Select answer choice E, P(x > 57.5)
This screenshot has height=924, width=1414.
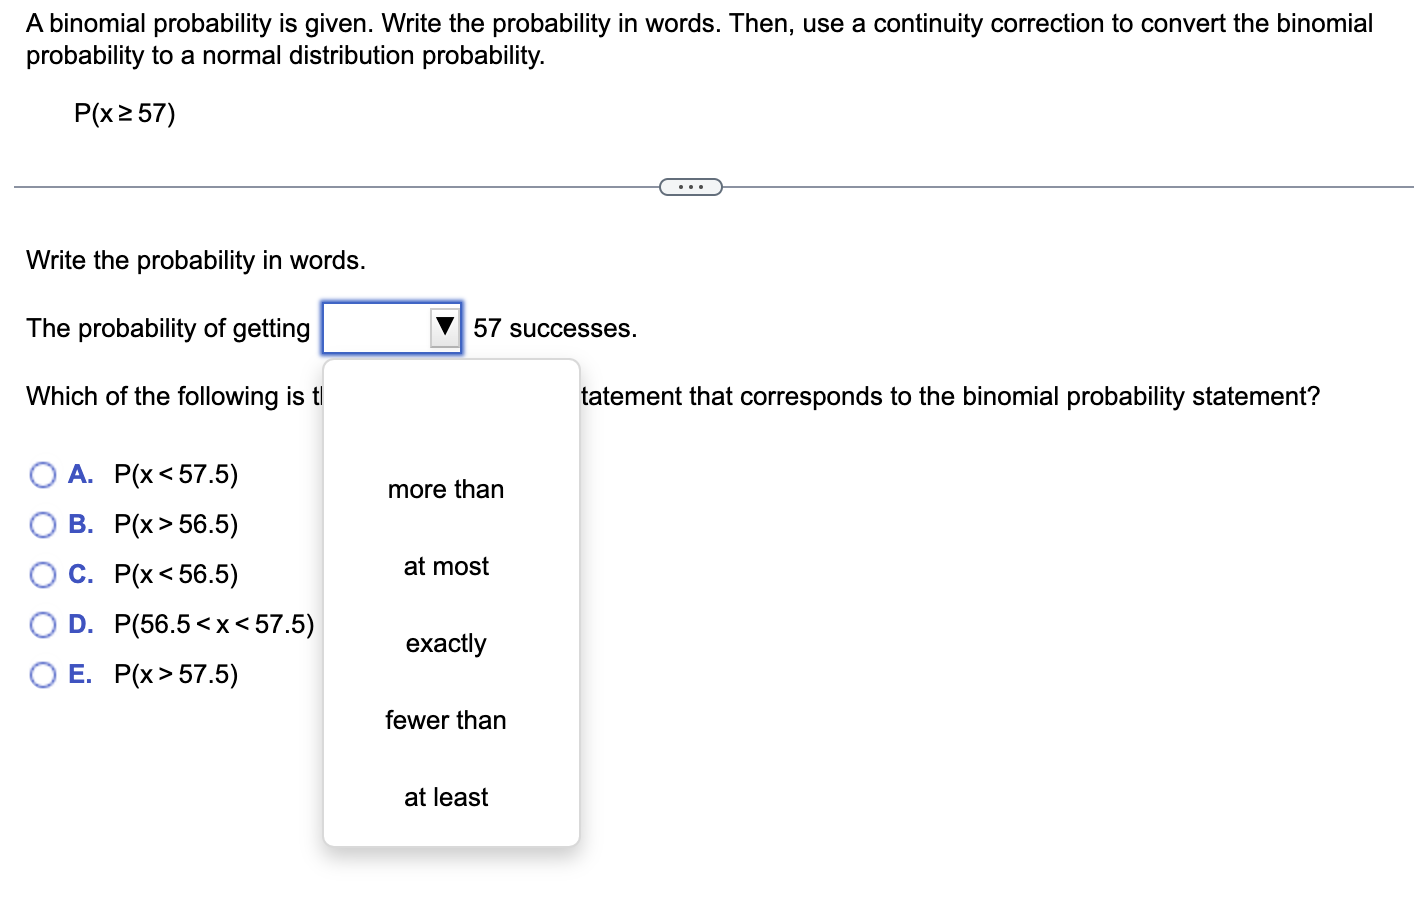pyautogui.click(x=42, y=674)
